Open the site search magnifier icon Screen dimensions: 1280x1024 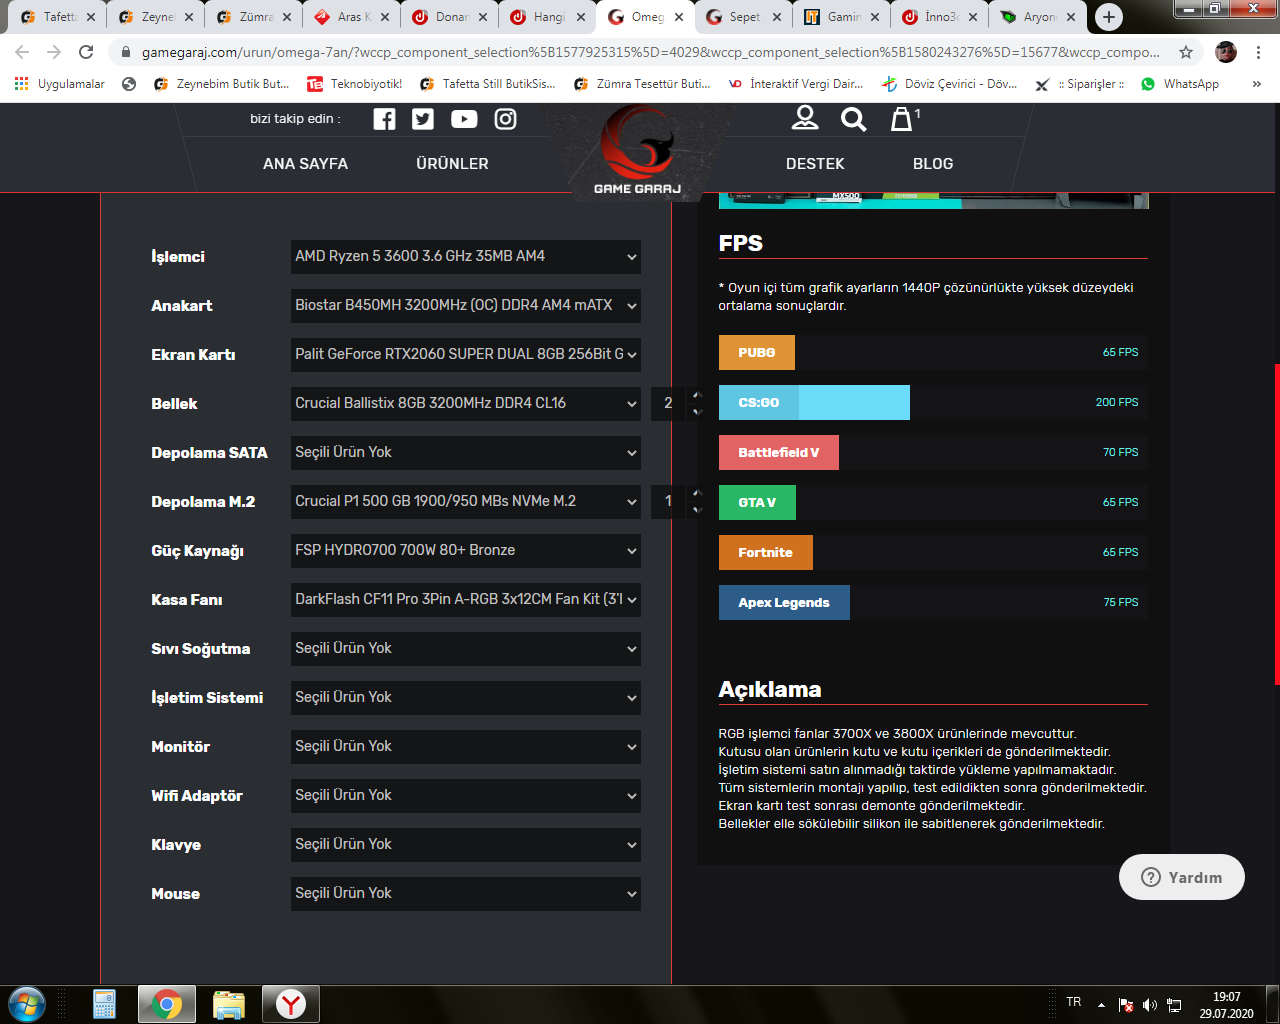click(x=853, y=119)
